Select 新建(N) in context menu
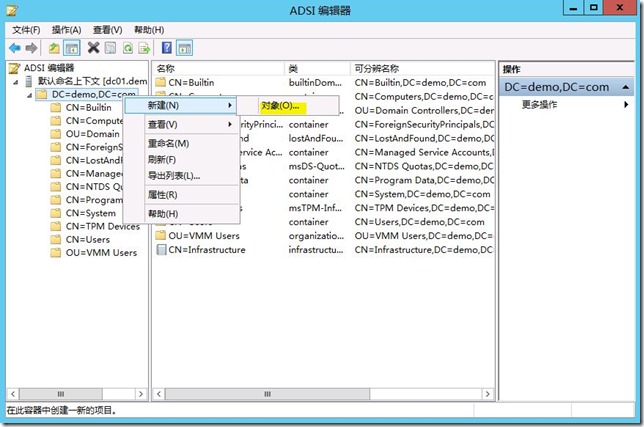Image resolution: width=644 pixels, height=427 pixels. coord(180,106)
